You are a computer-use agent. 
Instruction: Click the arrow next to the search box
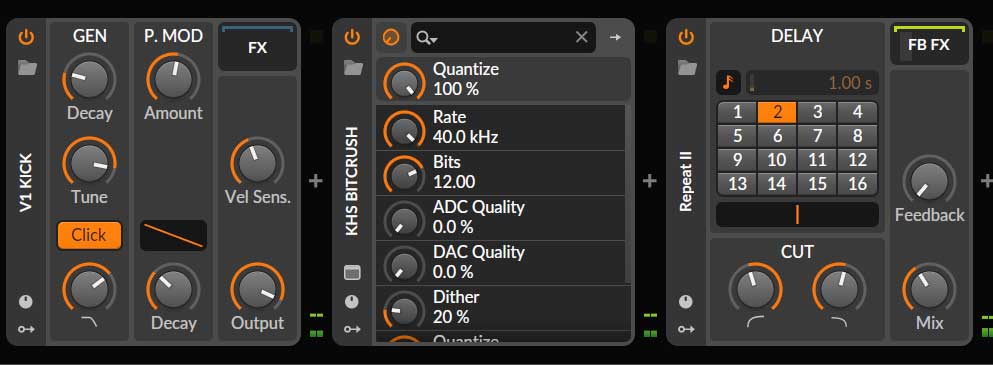pyautogui.click(x=615, y=37)
